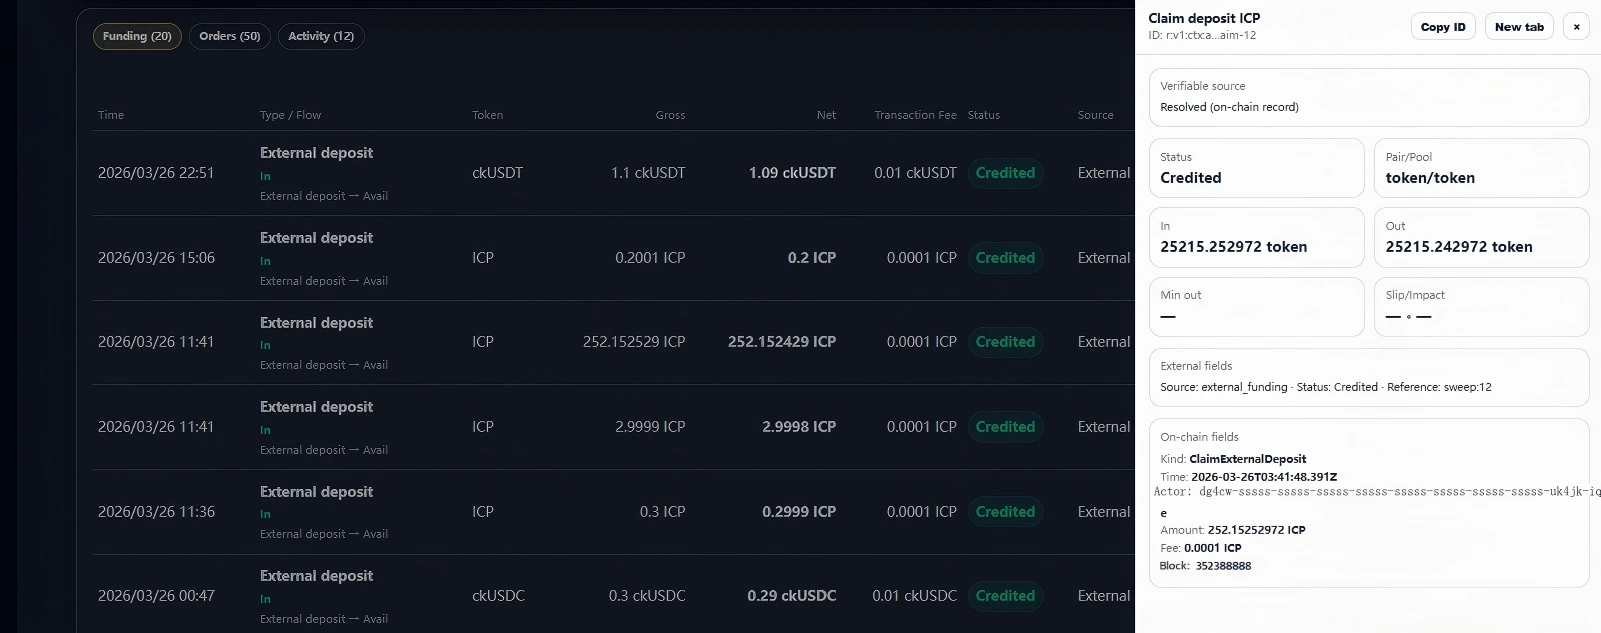Select the Activity (12) tab
The width and height of the screenshot is (1601, 633).
pyautogui.click(x=321, y=36)
